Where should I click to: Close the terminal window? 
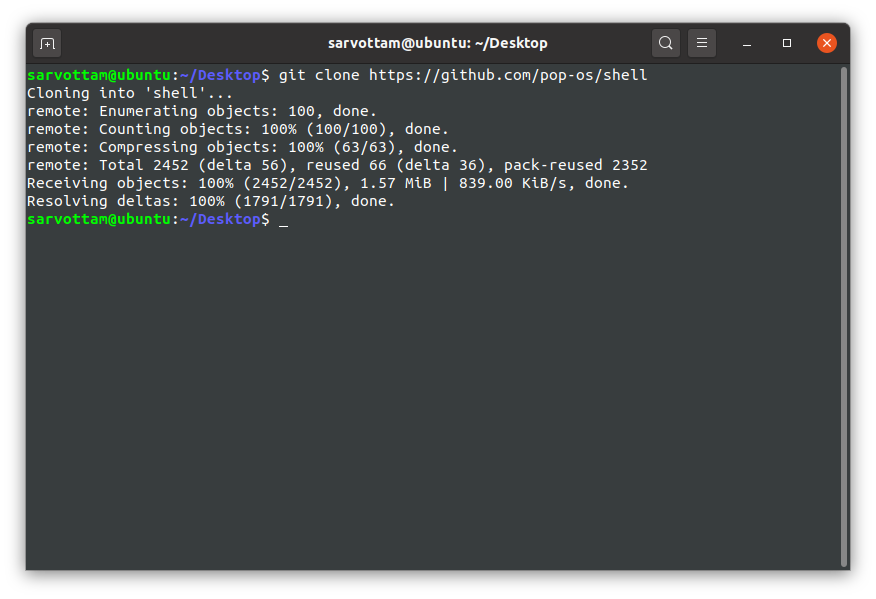click(x=826, y=43)
